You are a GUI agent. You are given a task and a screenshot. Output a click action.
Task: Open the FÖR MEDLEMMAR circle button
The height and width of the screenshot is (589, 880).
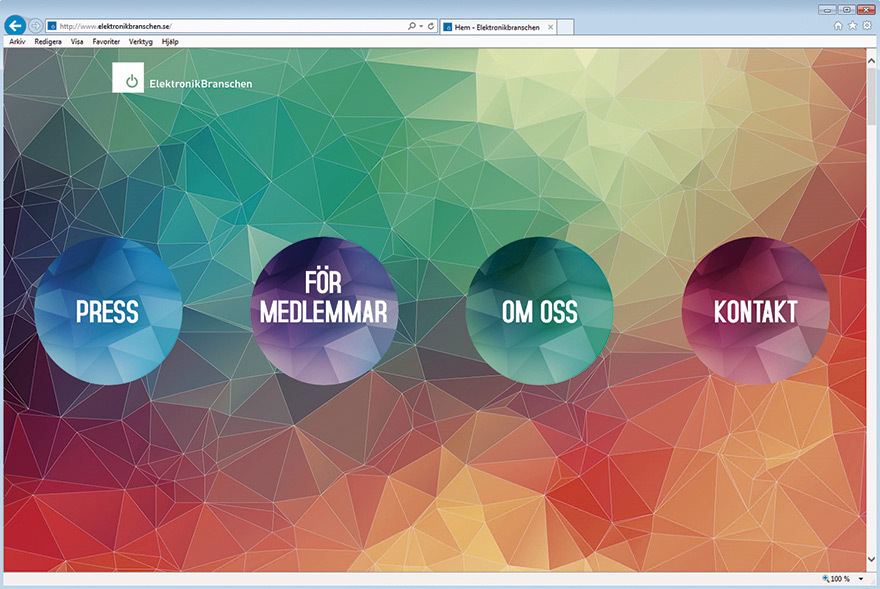324,311
